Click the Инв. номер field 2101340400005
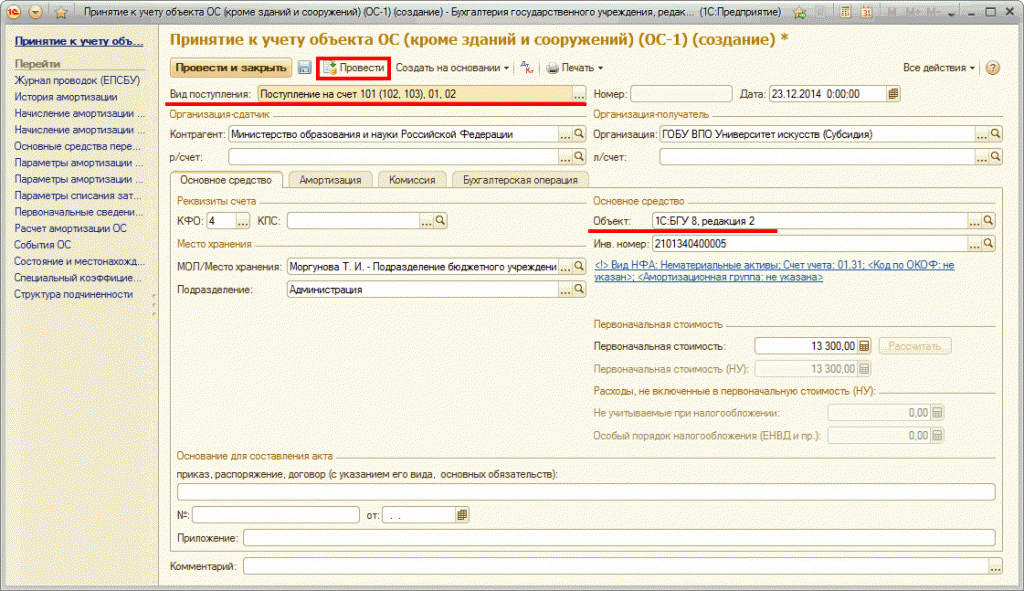The height and width of the screenshot is (591, 1024). pyautogui.click(x=810, y=244)
